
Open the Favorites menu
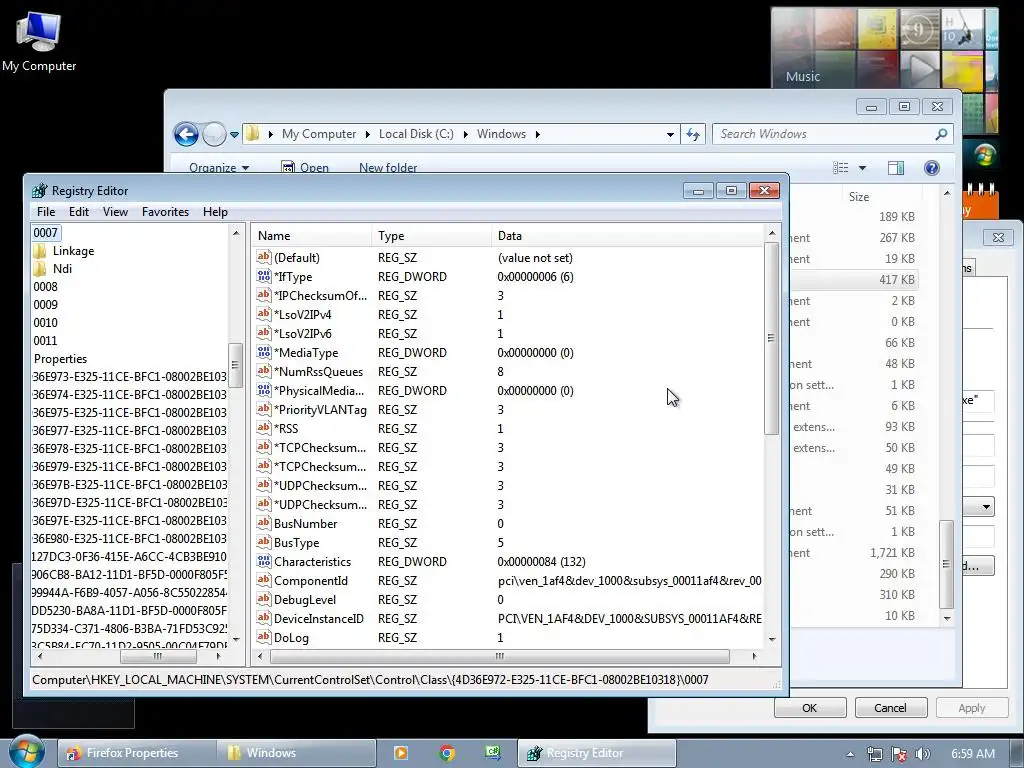pyautogui.click(x=165, y=212)
